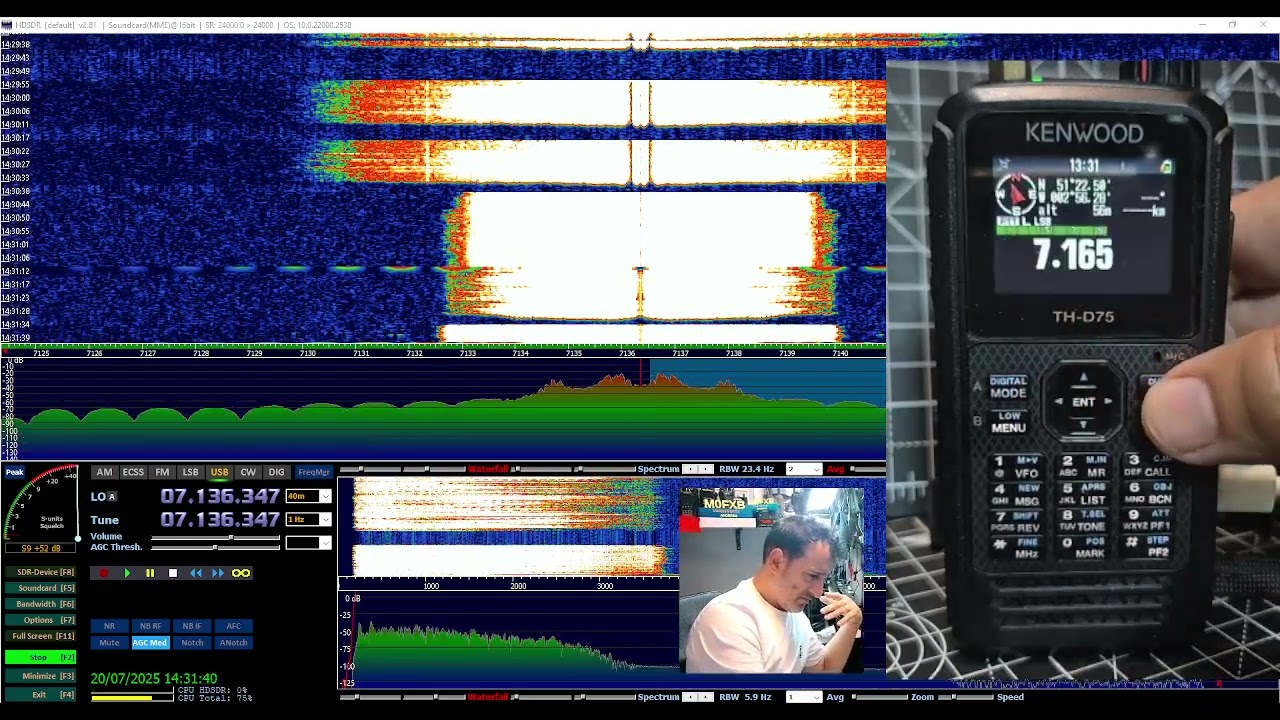The height and width of the screenshot is (720, 1280).
Task: Open Options [F7] menu
Action: pyautogui.click(x=40, y=620)
